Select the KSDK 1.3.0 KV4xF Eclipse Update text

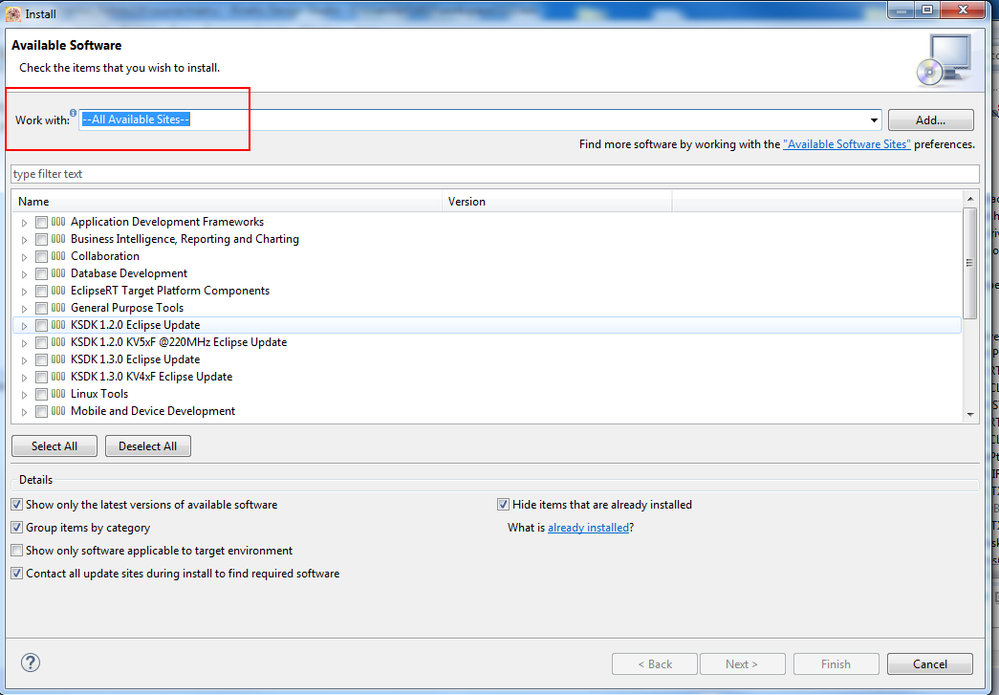pyautogui.click(x=152, y=376)
